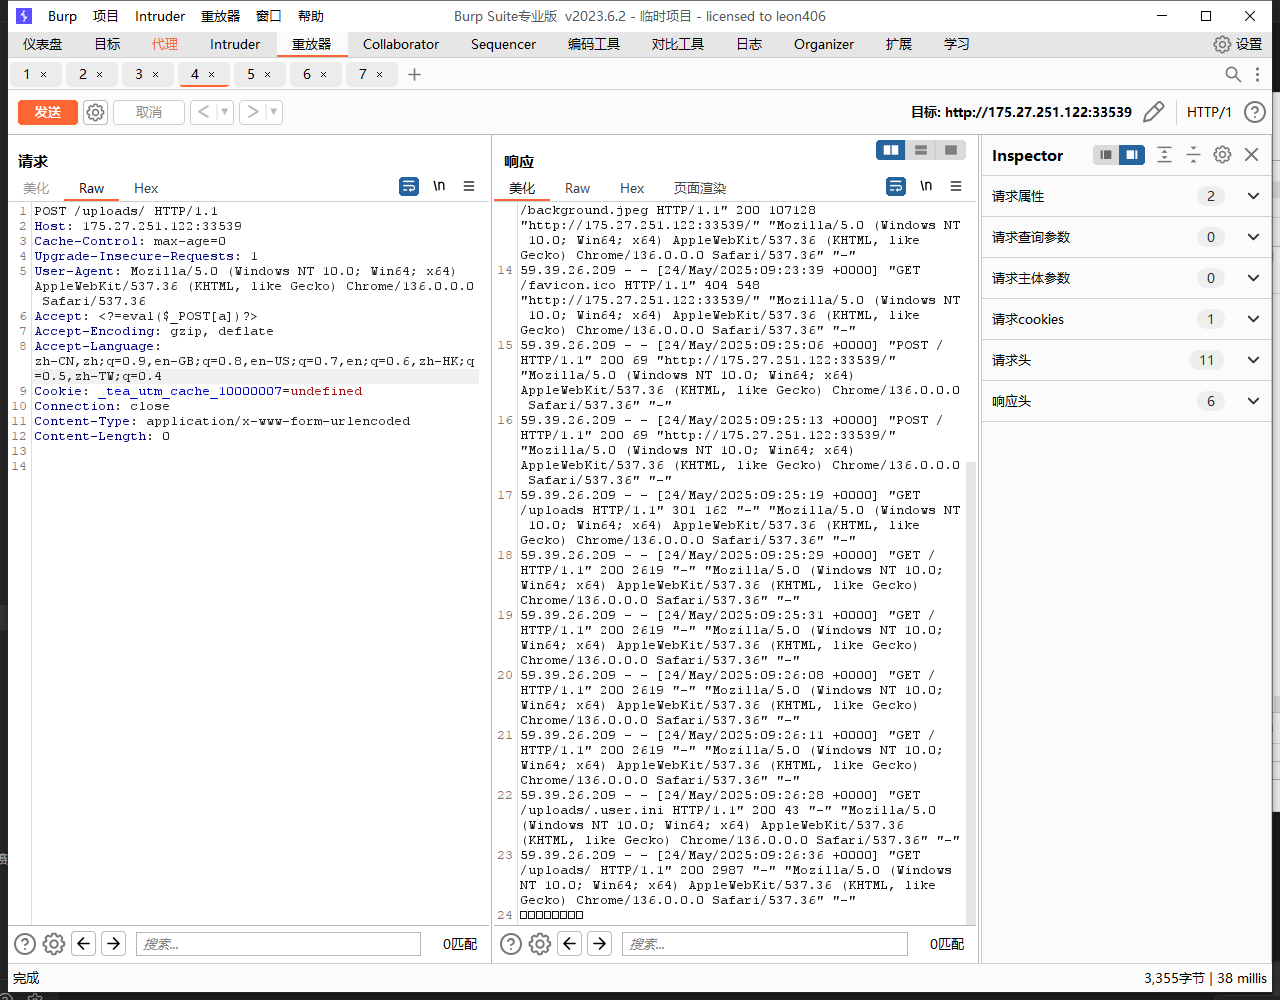Click the response pane vertical scrollbar
The image size is (1280, 1000).
point(971,692)
